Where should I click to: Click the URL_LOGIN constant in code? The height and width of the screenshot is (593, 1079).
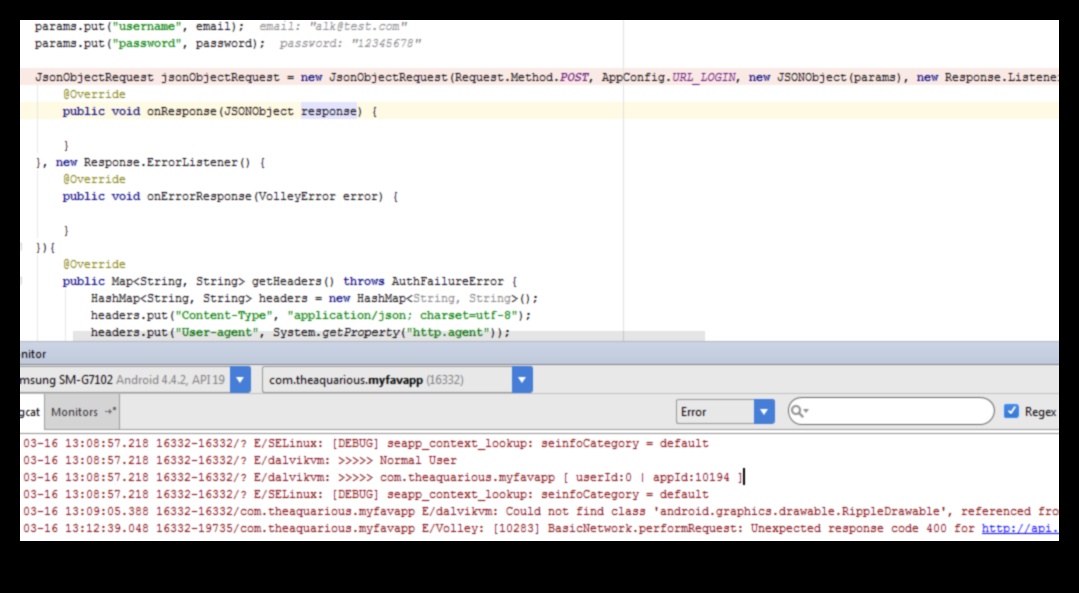704,77
